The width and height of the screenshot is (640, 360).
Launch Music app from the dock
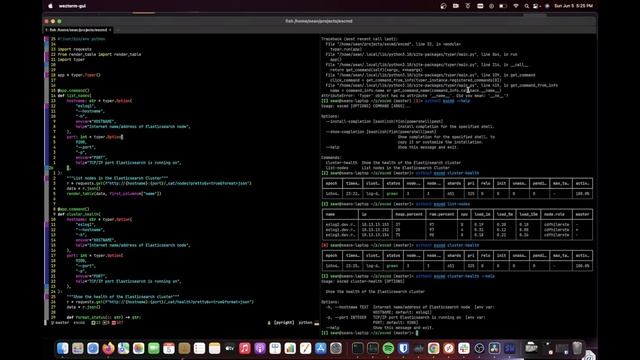(x=244, y=348)
